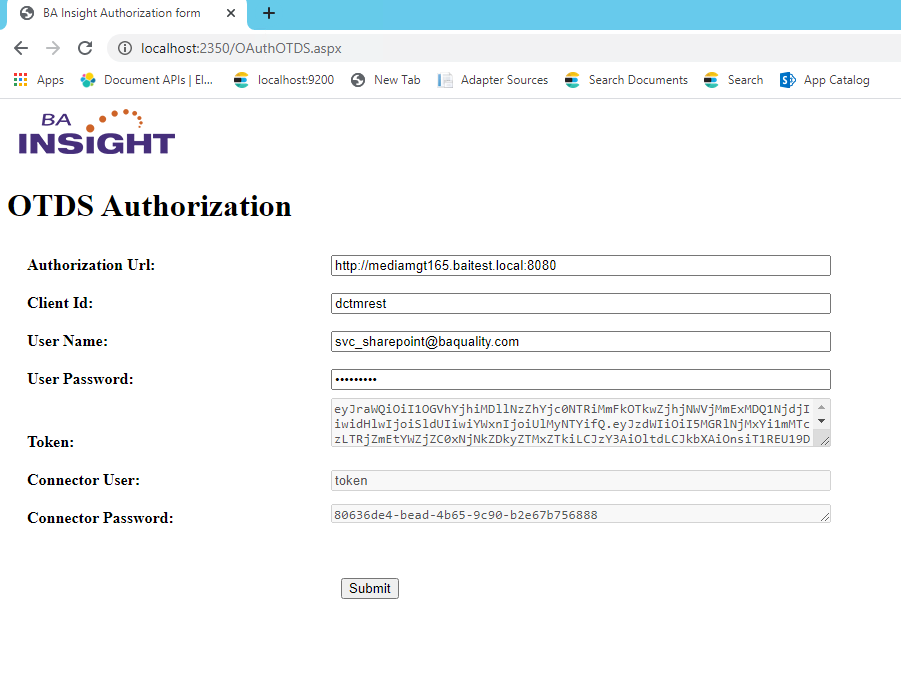This screenshot has height=680, width=901.
Task: Click Connector Password resize grip
Action: pyautogui.click(x=825, y=517)
